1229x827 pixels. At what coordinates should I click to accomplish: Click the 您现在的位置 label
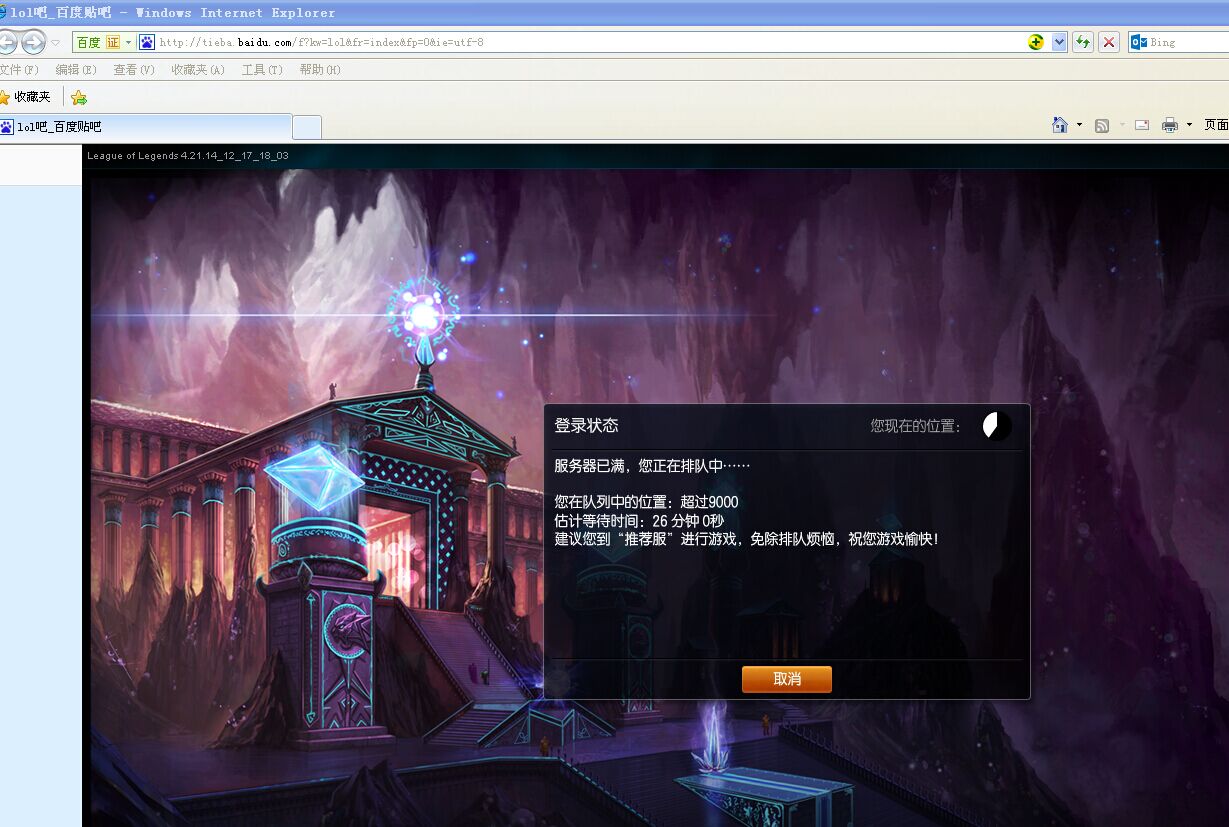(x=916, y=426)
